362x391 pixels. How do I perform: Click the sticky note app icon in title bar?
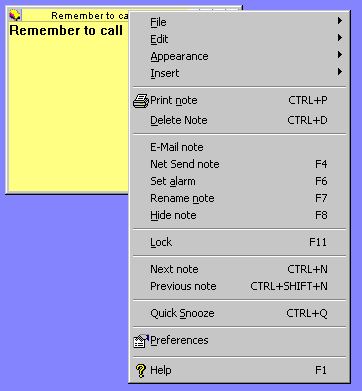pyautogui.click(x=15, y=15)
